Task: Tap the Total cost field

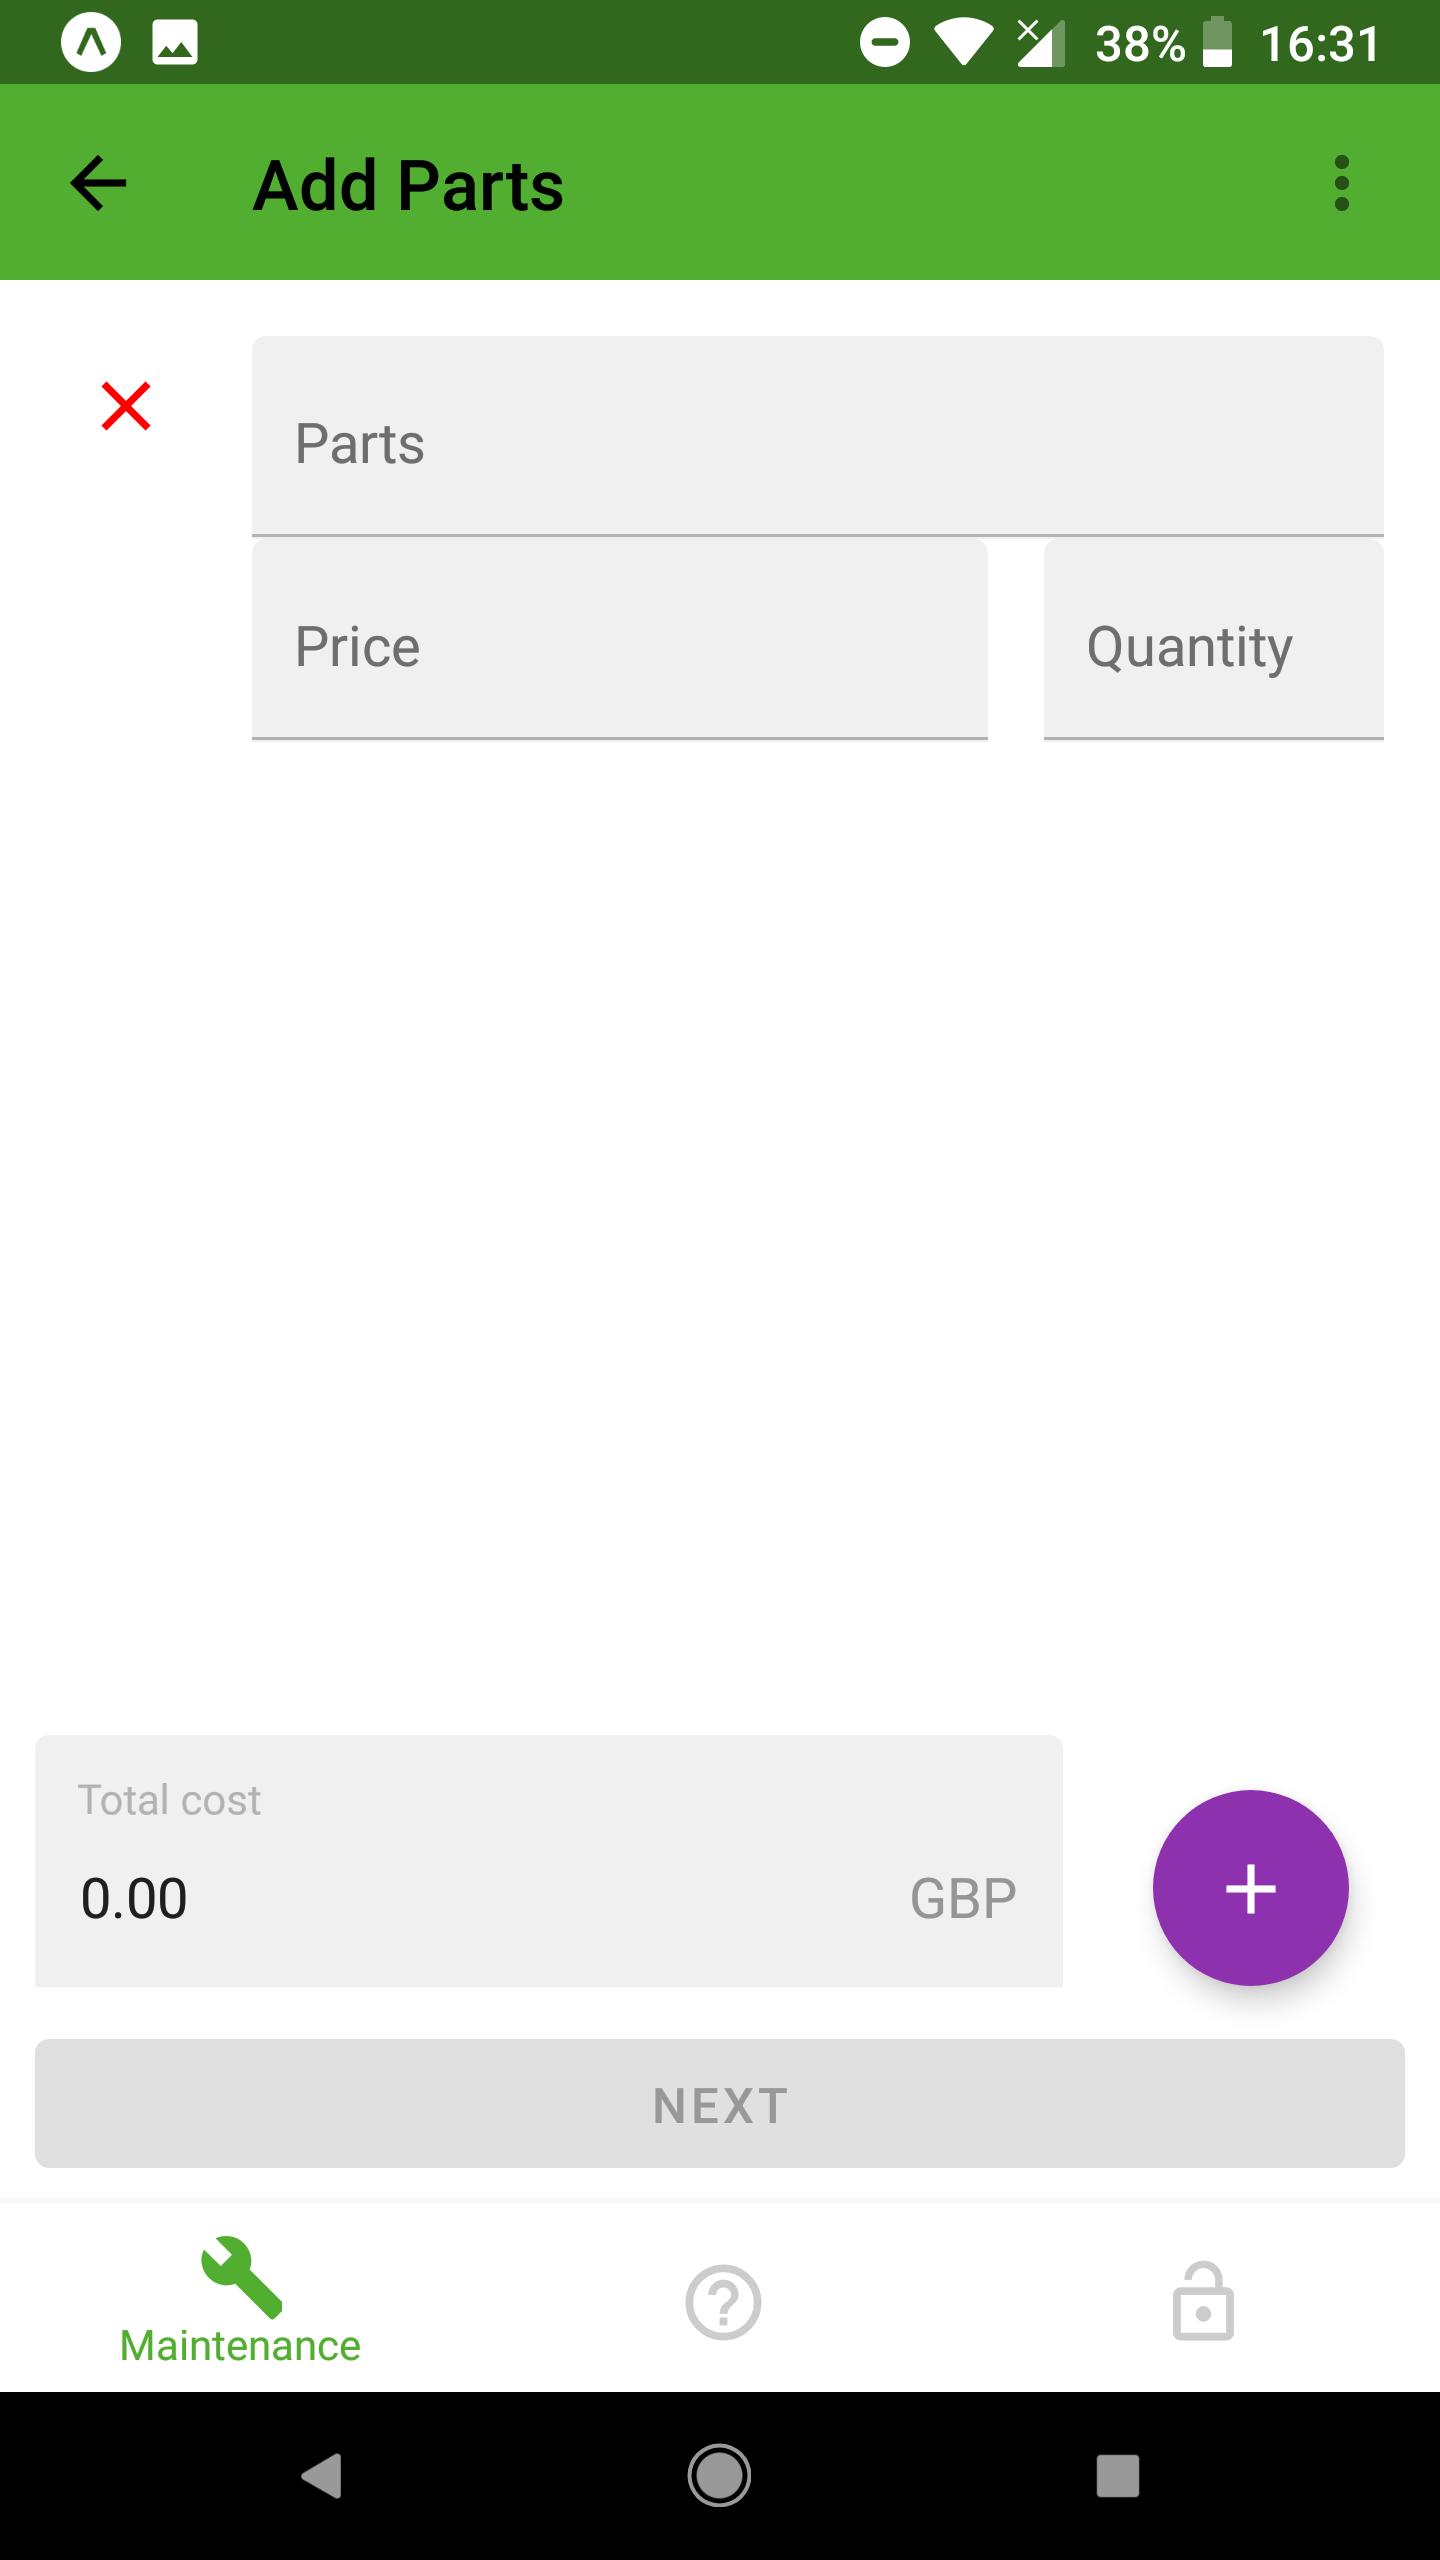Action: [548, 1861]
